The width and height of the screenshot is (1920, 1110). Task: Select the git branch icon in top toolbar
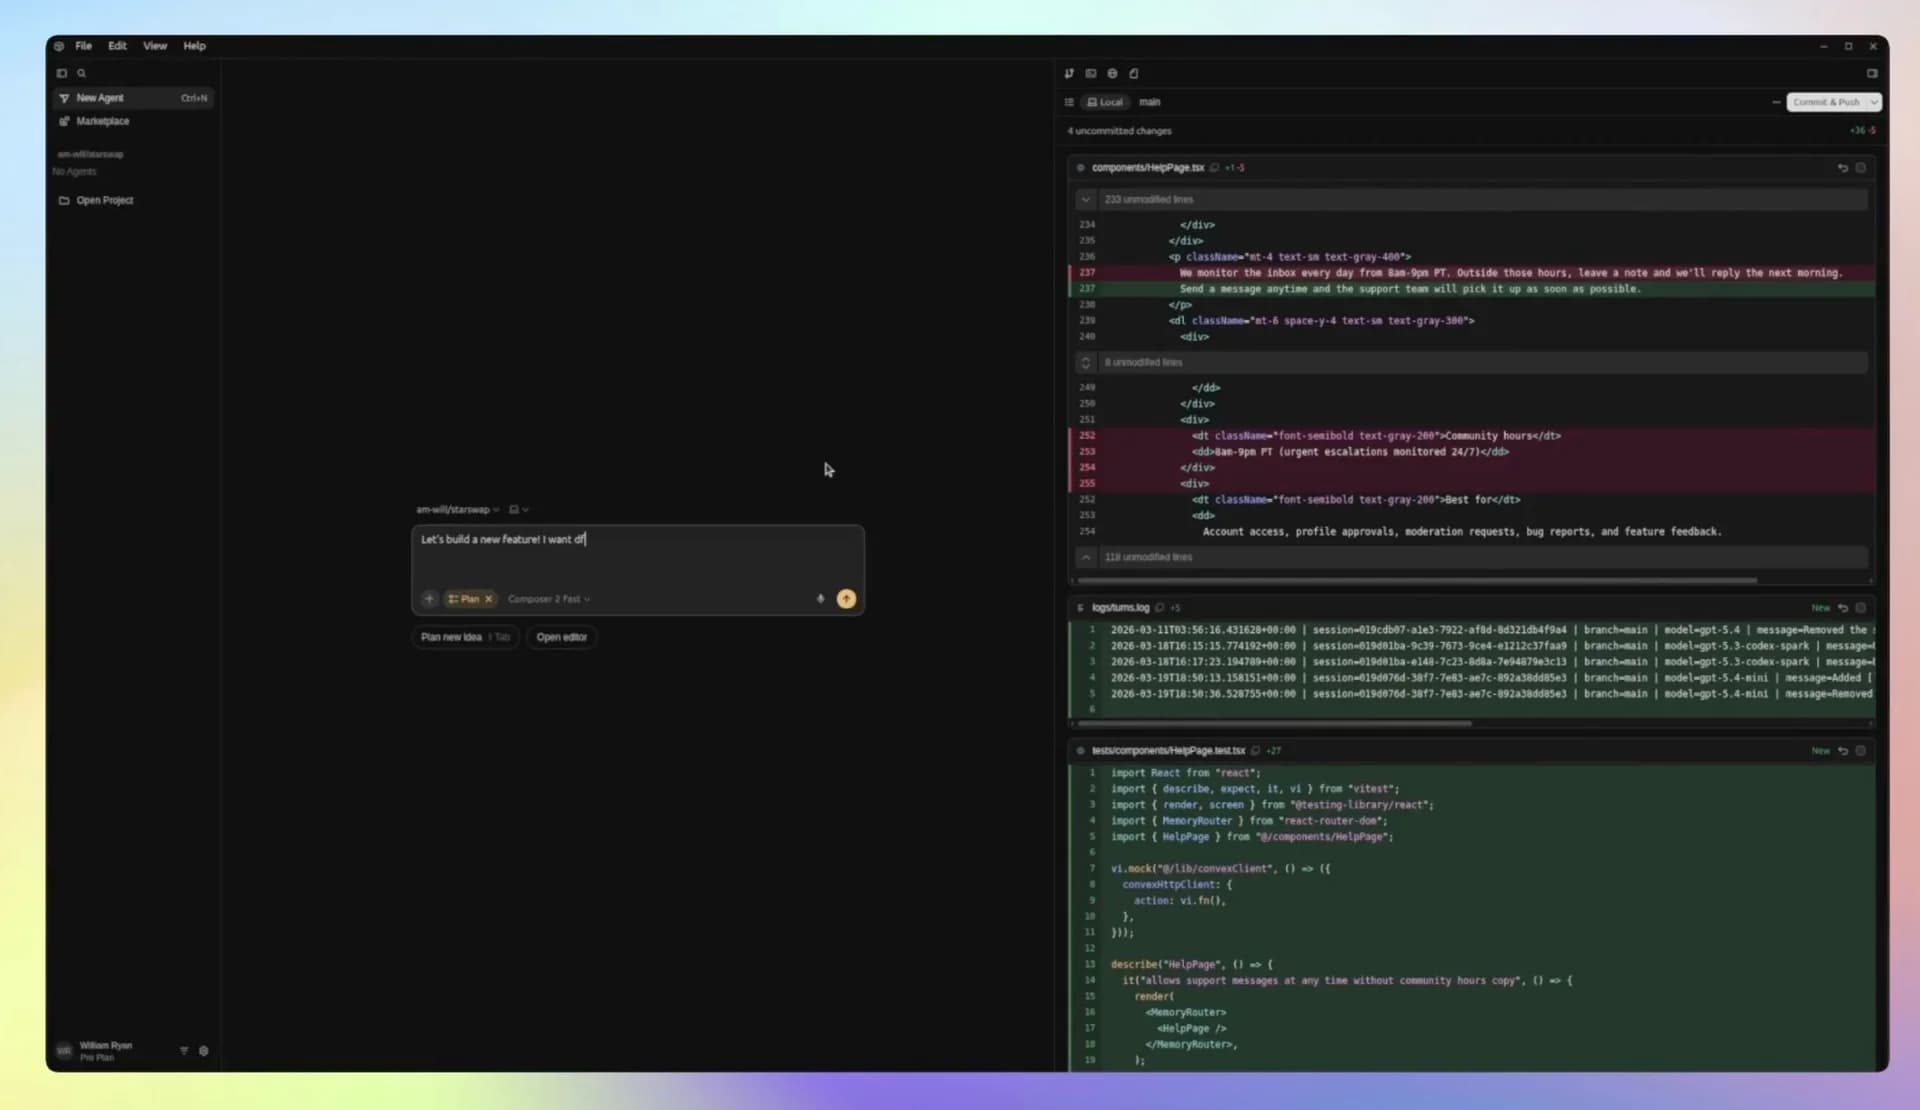[1070, 73]
